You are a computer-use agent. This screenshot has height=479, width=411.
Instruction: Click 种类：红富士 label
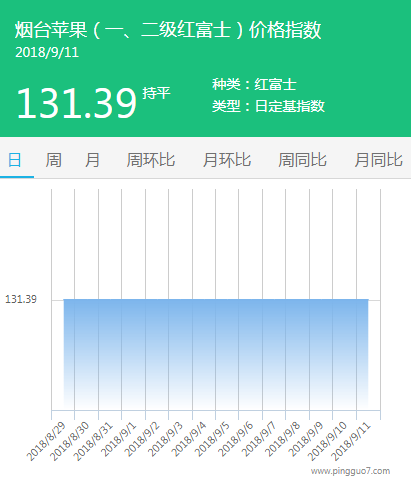[x=254, y=84]
